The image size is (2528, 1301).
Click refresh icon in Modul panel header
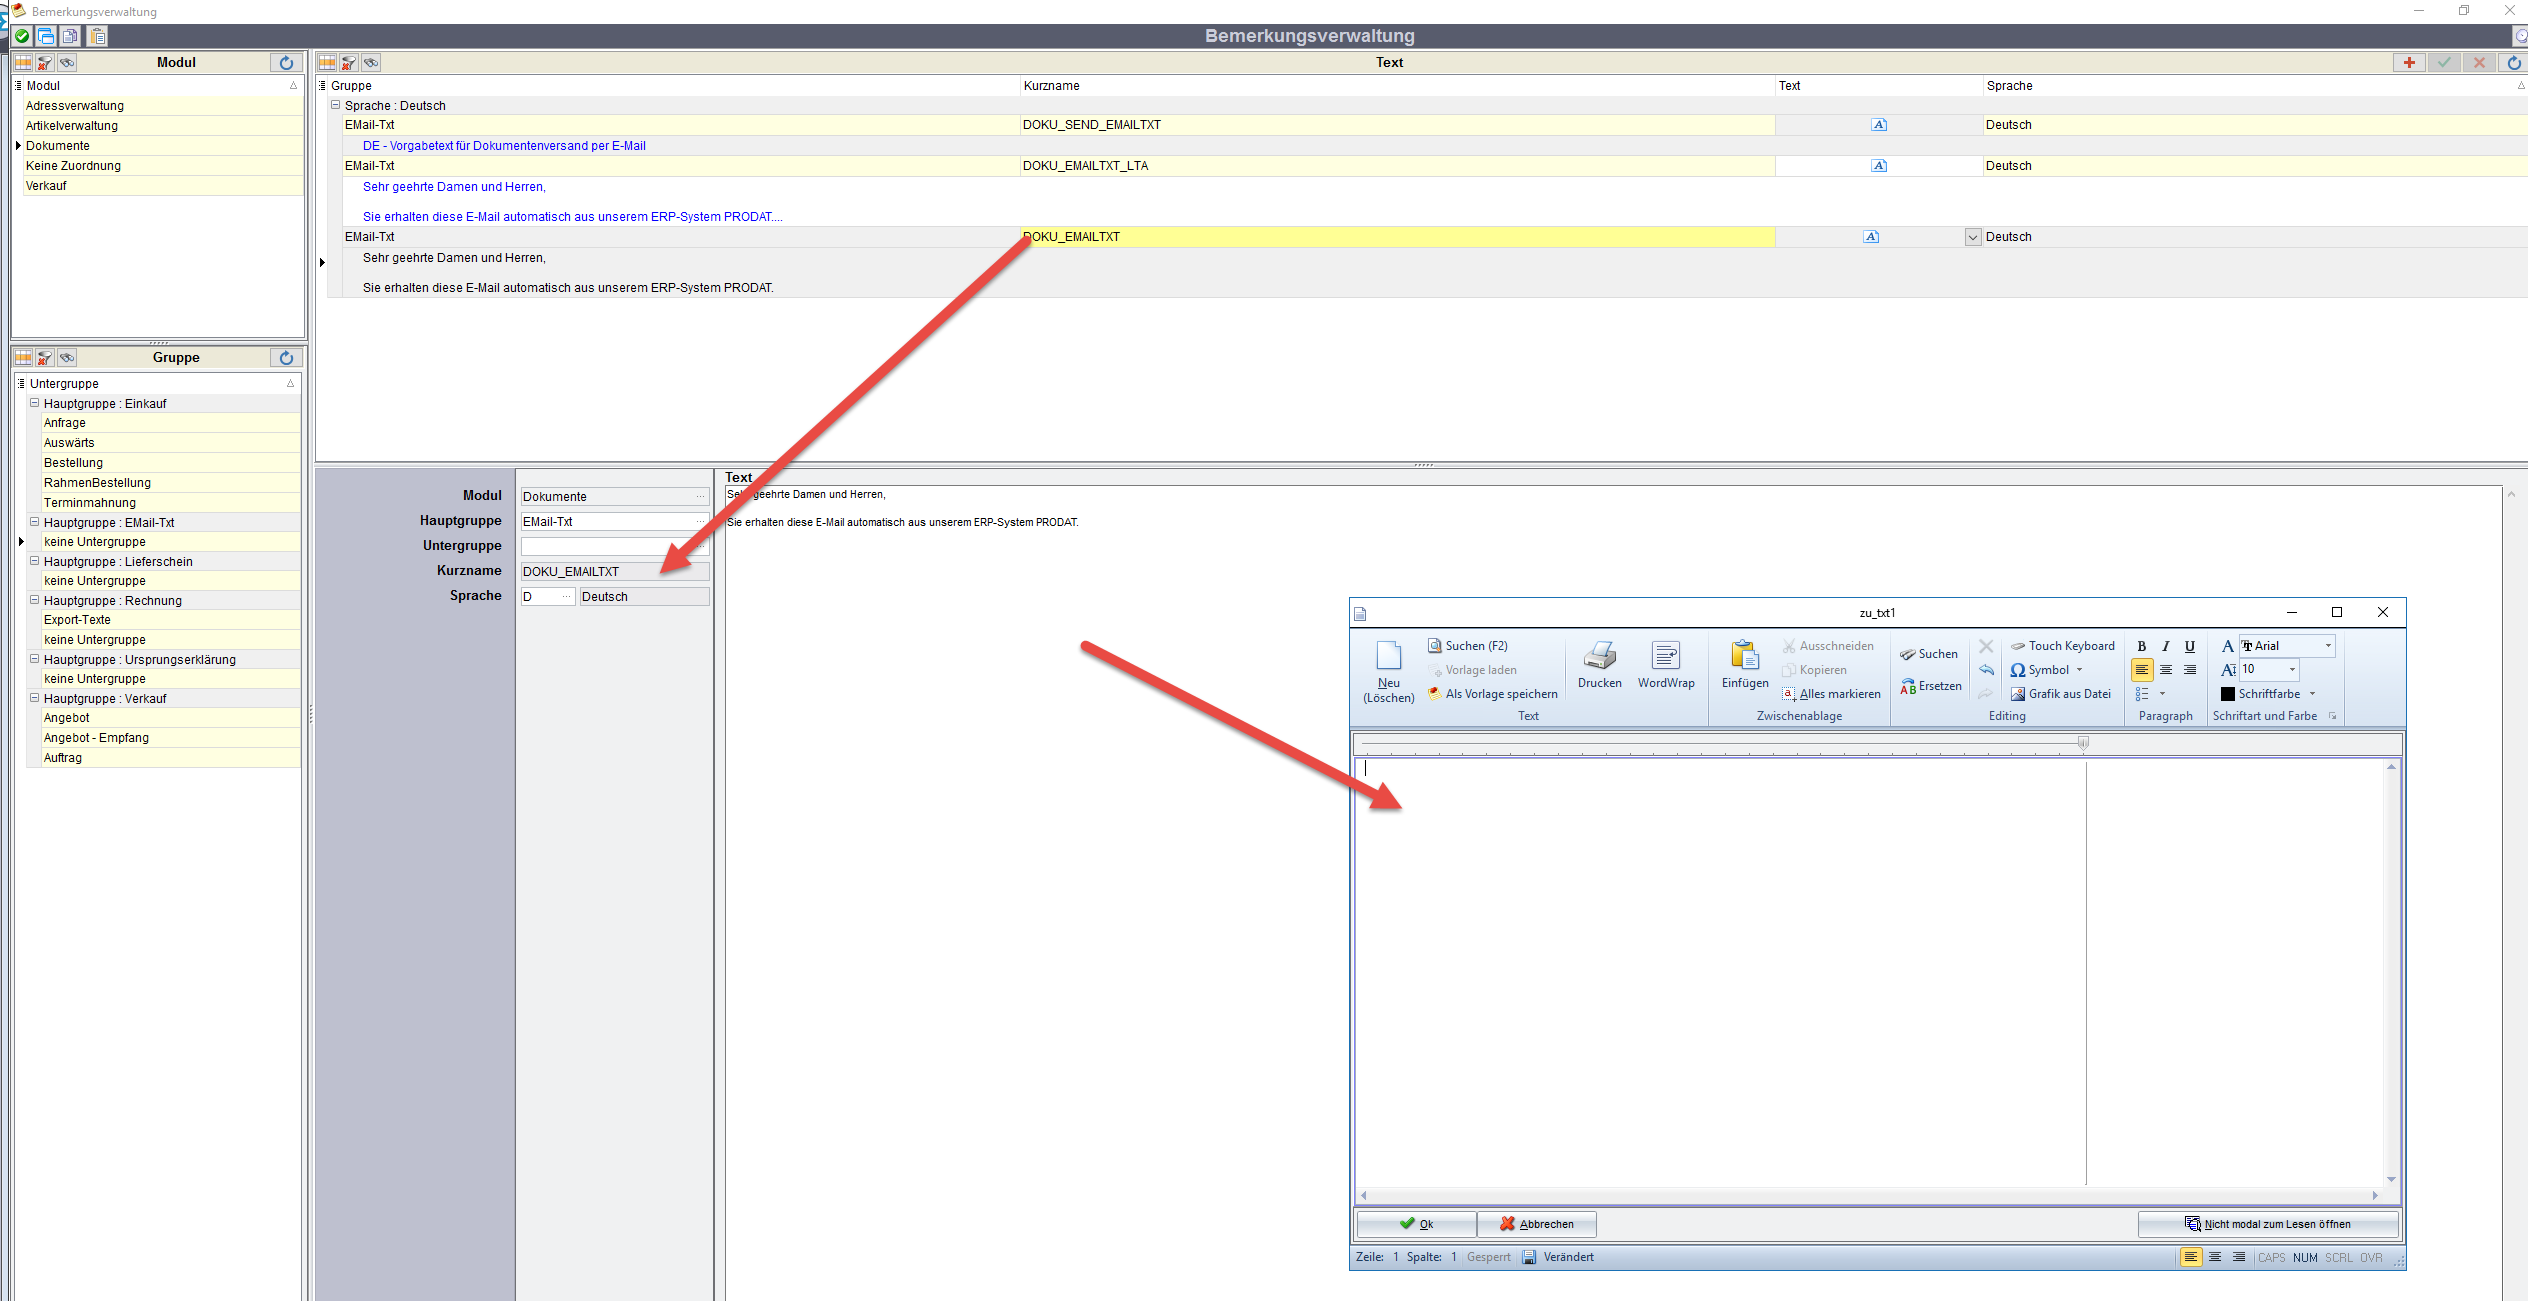(286, 62)
